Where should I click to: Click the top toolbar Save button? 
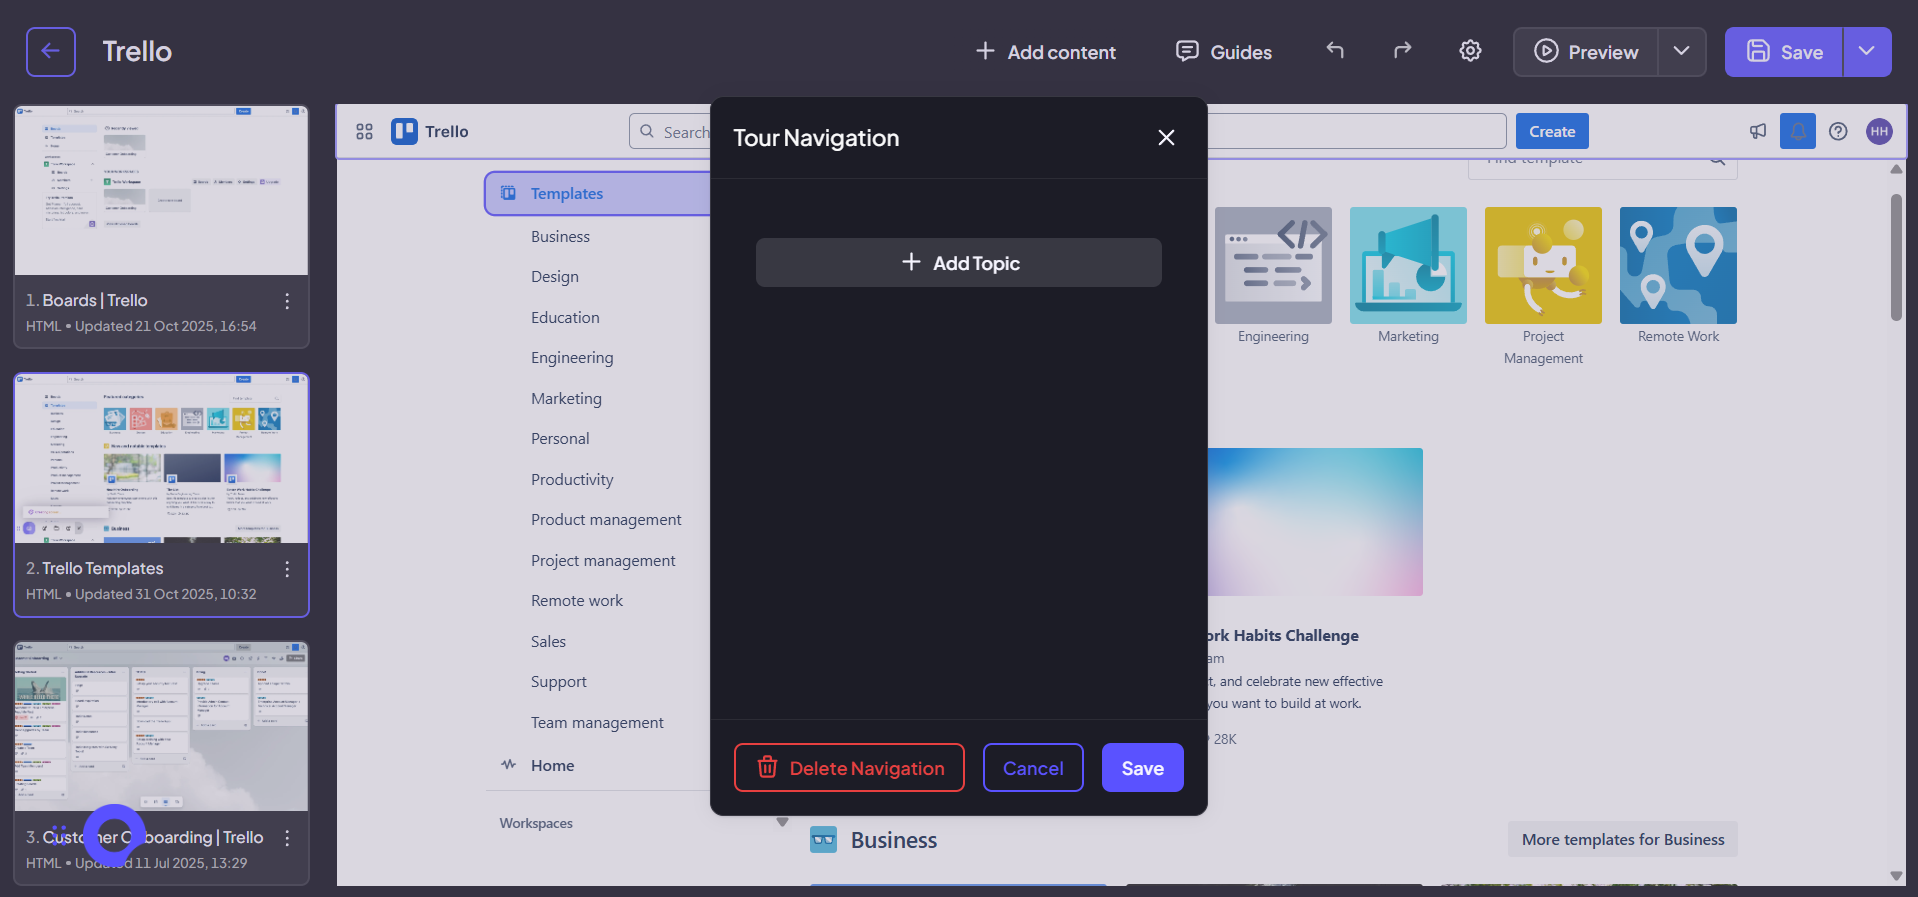[1784, 52]
